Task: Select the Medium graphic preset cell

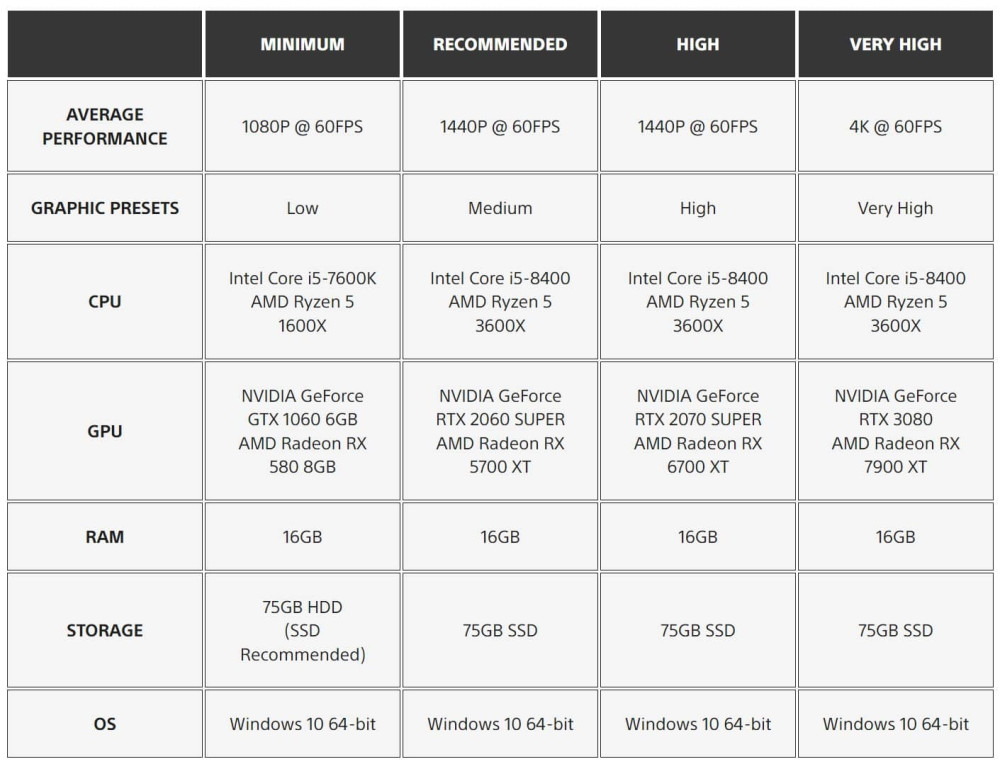Action: click(x=500, y=208)
